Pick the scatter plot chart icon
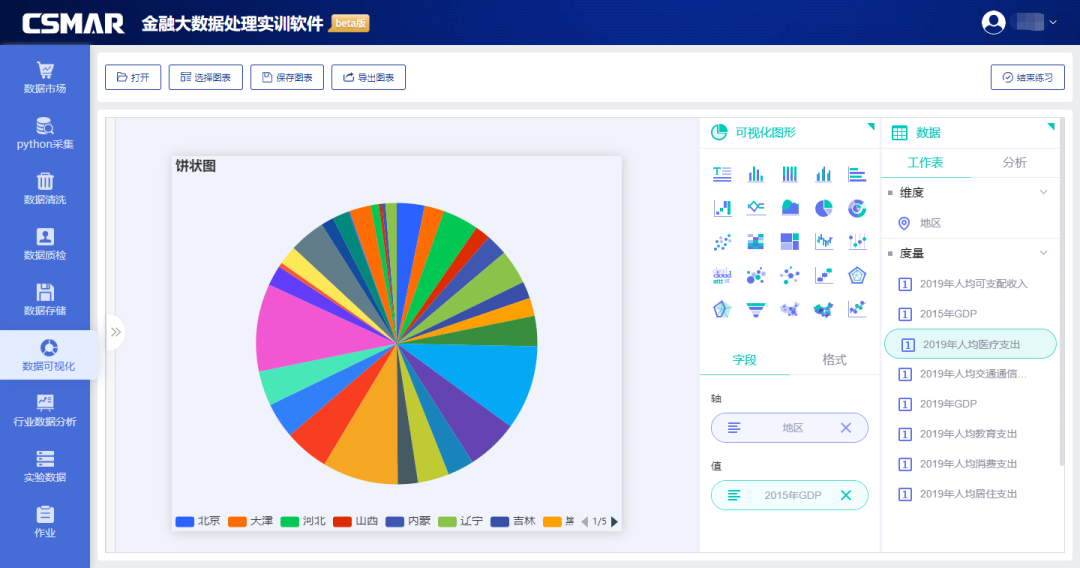The image size is (1080, 568). click(x=722, y=241)
